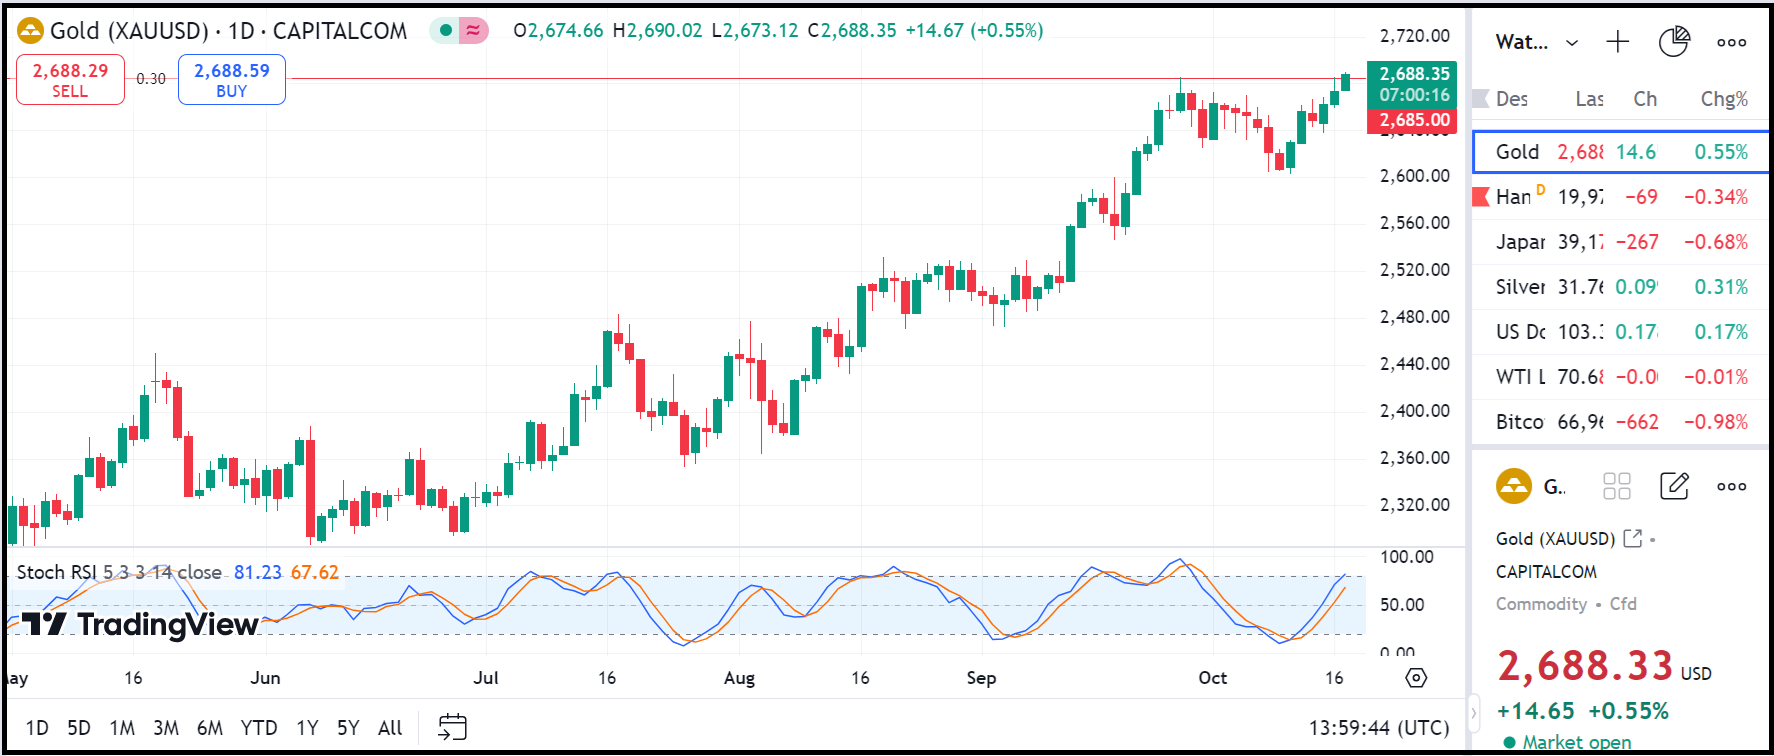This screenshot has height=756, width=1774.
Task: Toggle the green market status dot indicator
Action: click(446, 30)
